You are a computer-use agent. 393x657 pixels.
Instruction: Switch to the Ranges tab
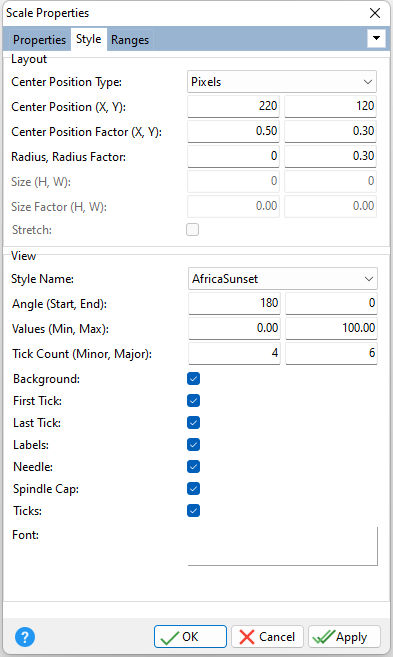130,40
